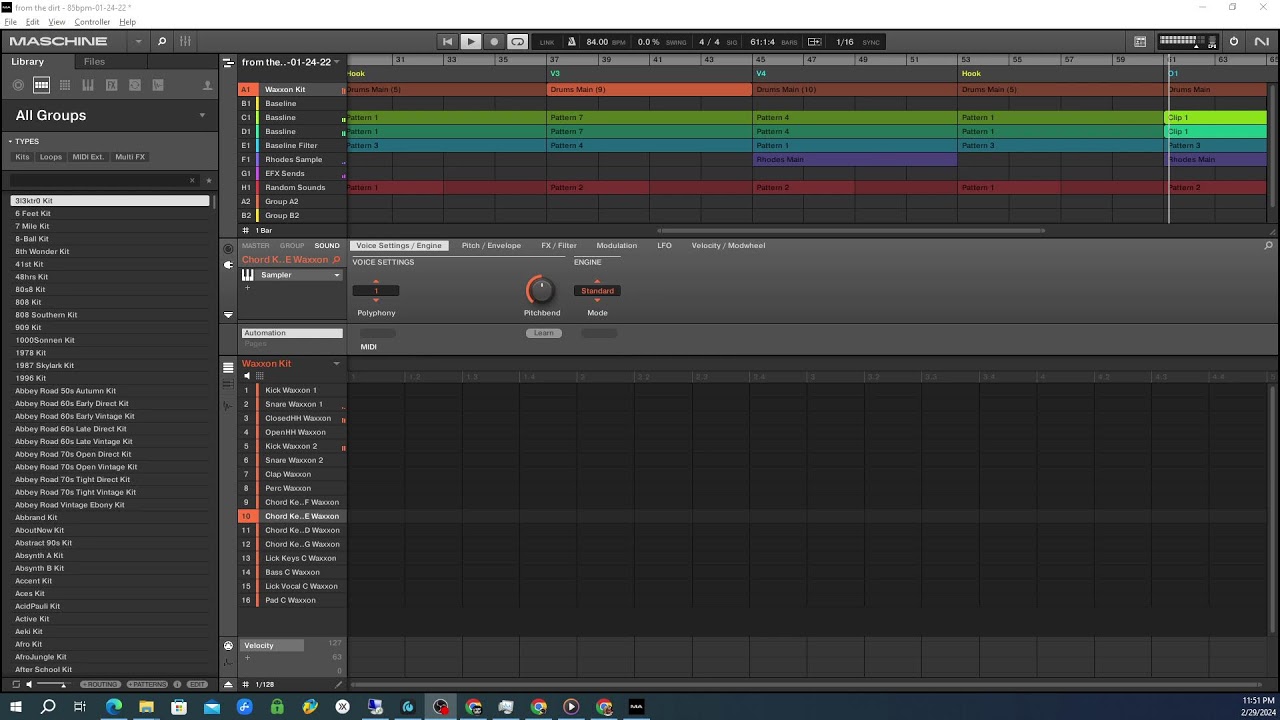Toggle the MIDI Ext. type filter tag

[x=89, y=157]
